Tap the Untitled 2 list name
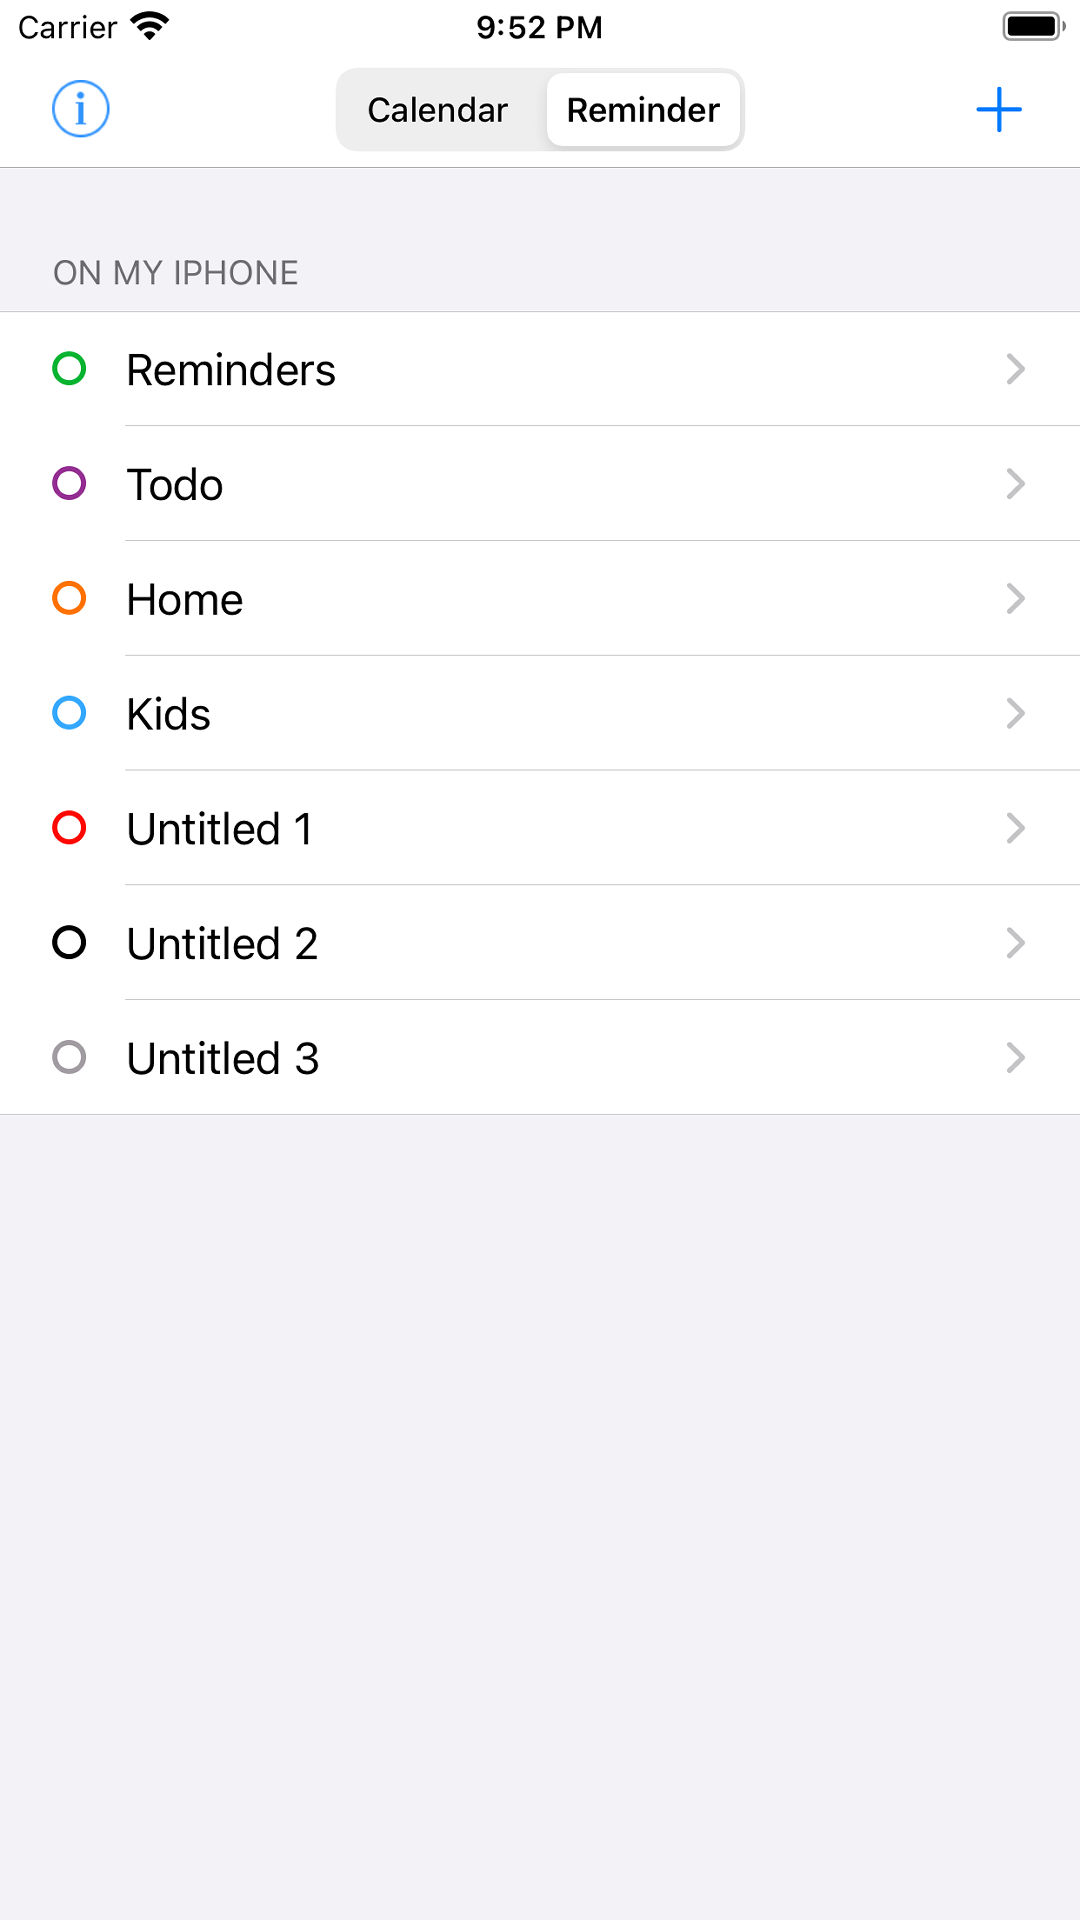 click(222, 944)
